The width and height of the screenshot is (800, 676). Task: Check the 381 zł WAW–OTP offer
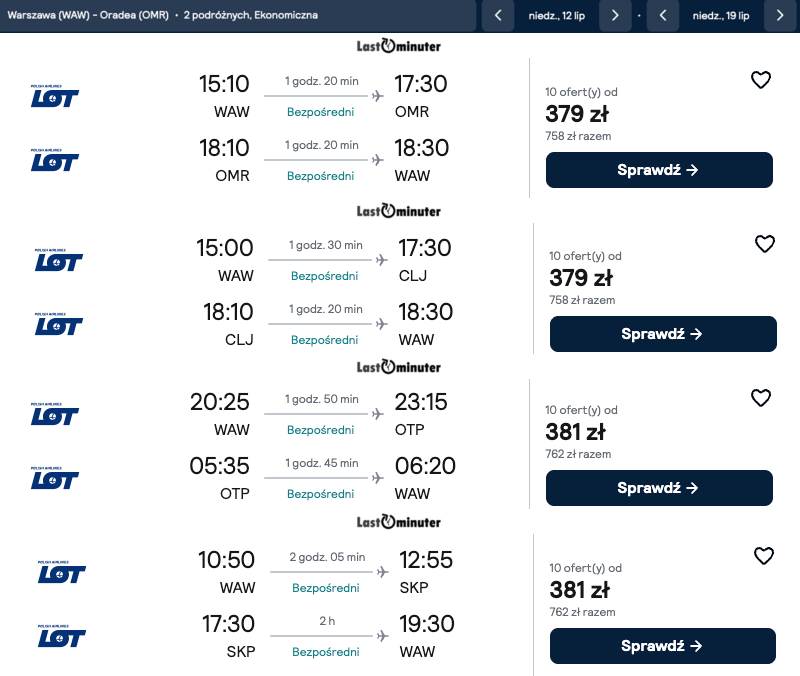click(x=659, y=488)
